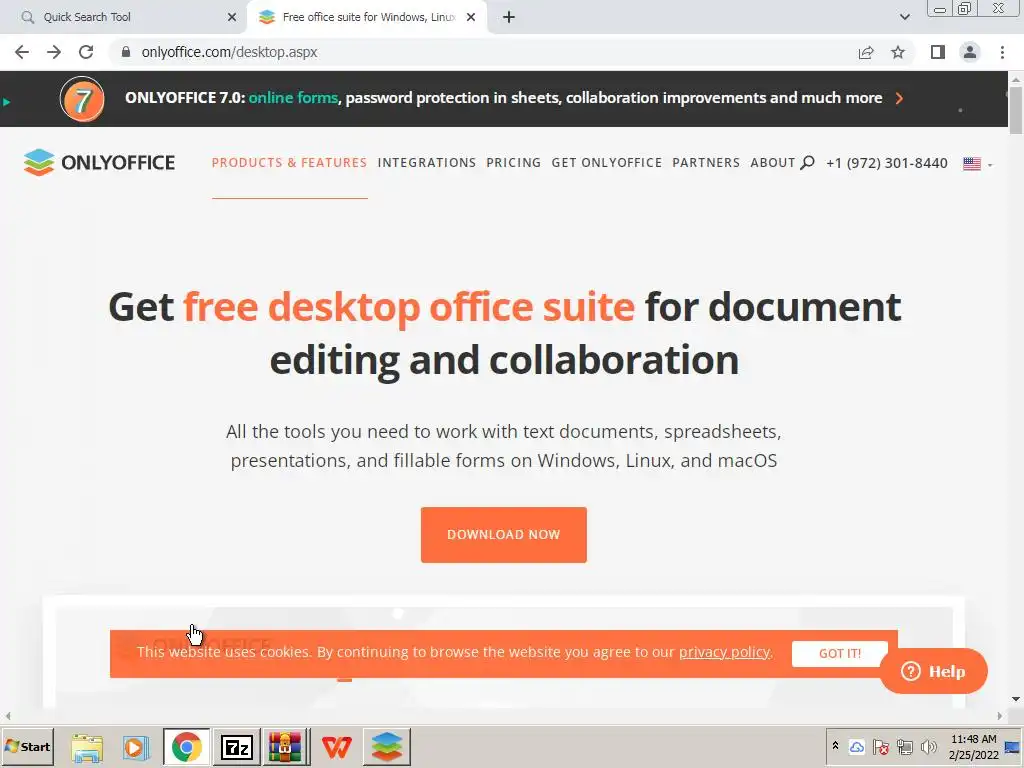Open the side panel icon in Chrome toolbar

pos(938,52)
